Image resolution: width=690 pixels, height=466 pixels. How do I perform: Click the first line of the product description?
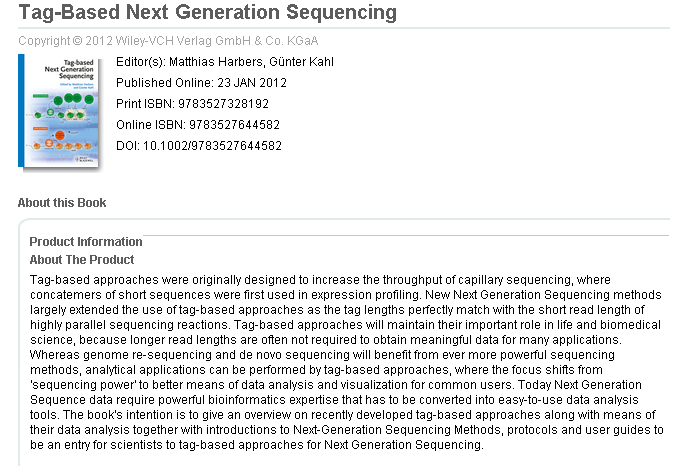point(330,279)
